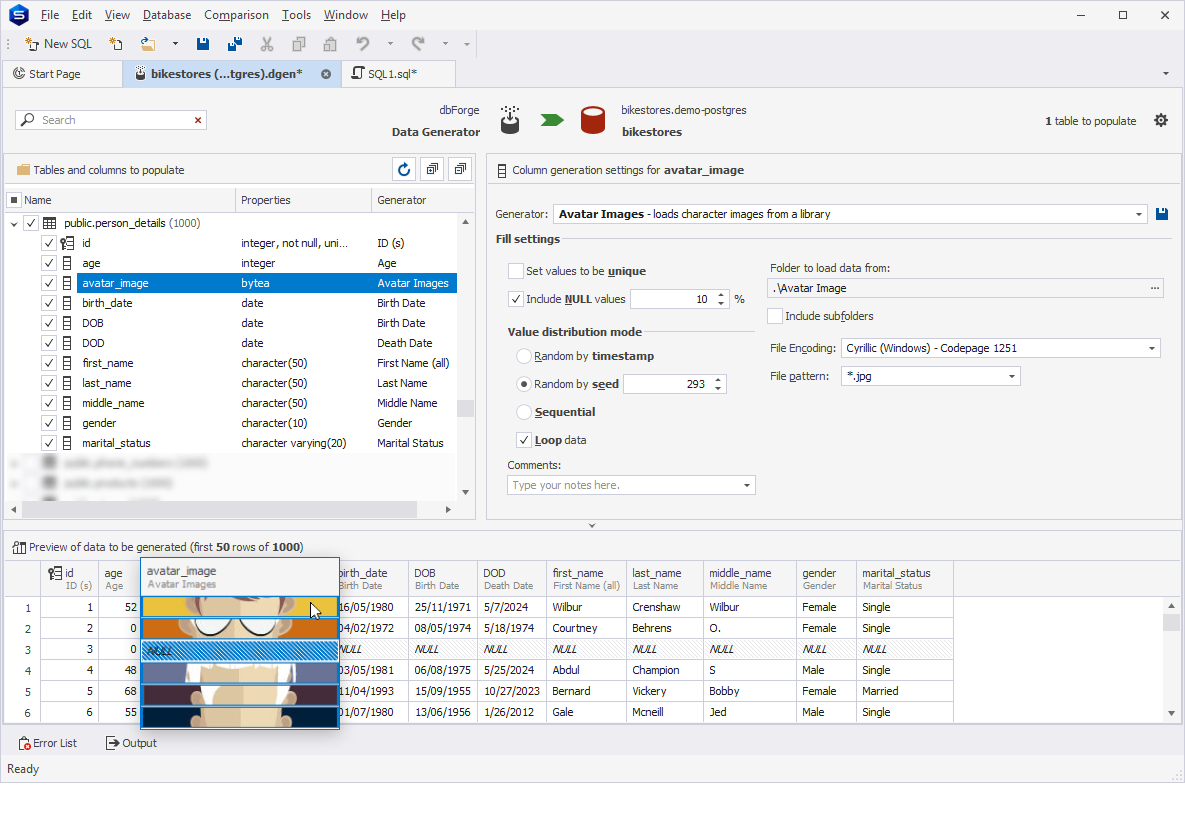Refresh the tables and columns list

tap(404, 169)
